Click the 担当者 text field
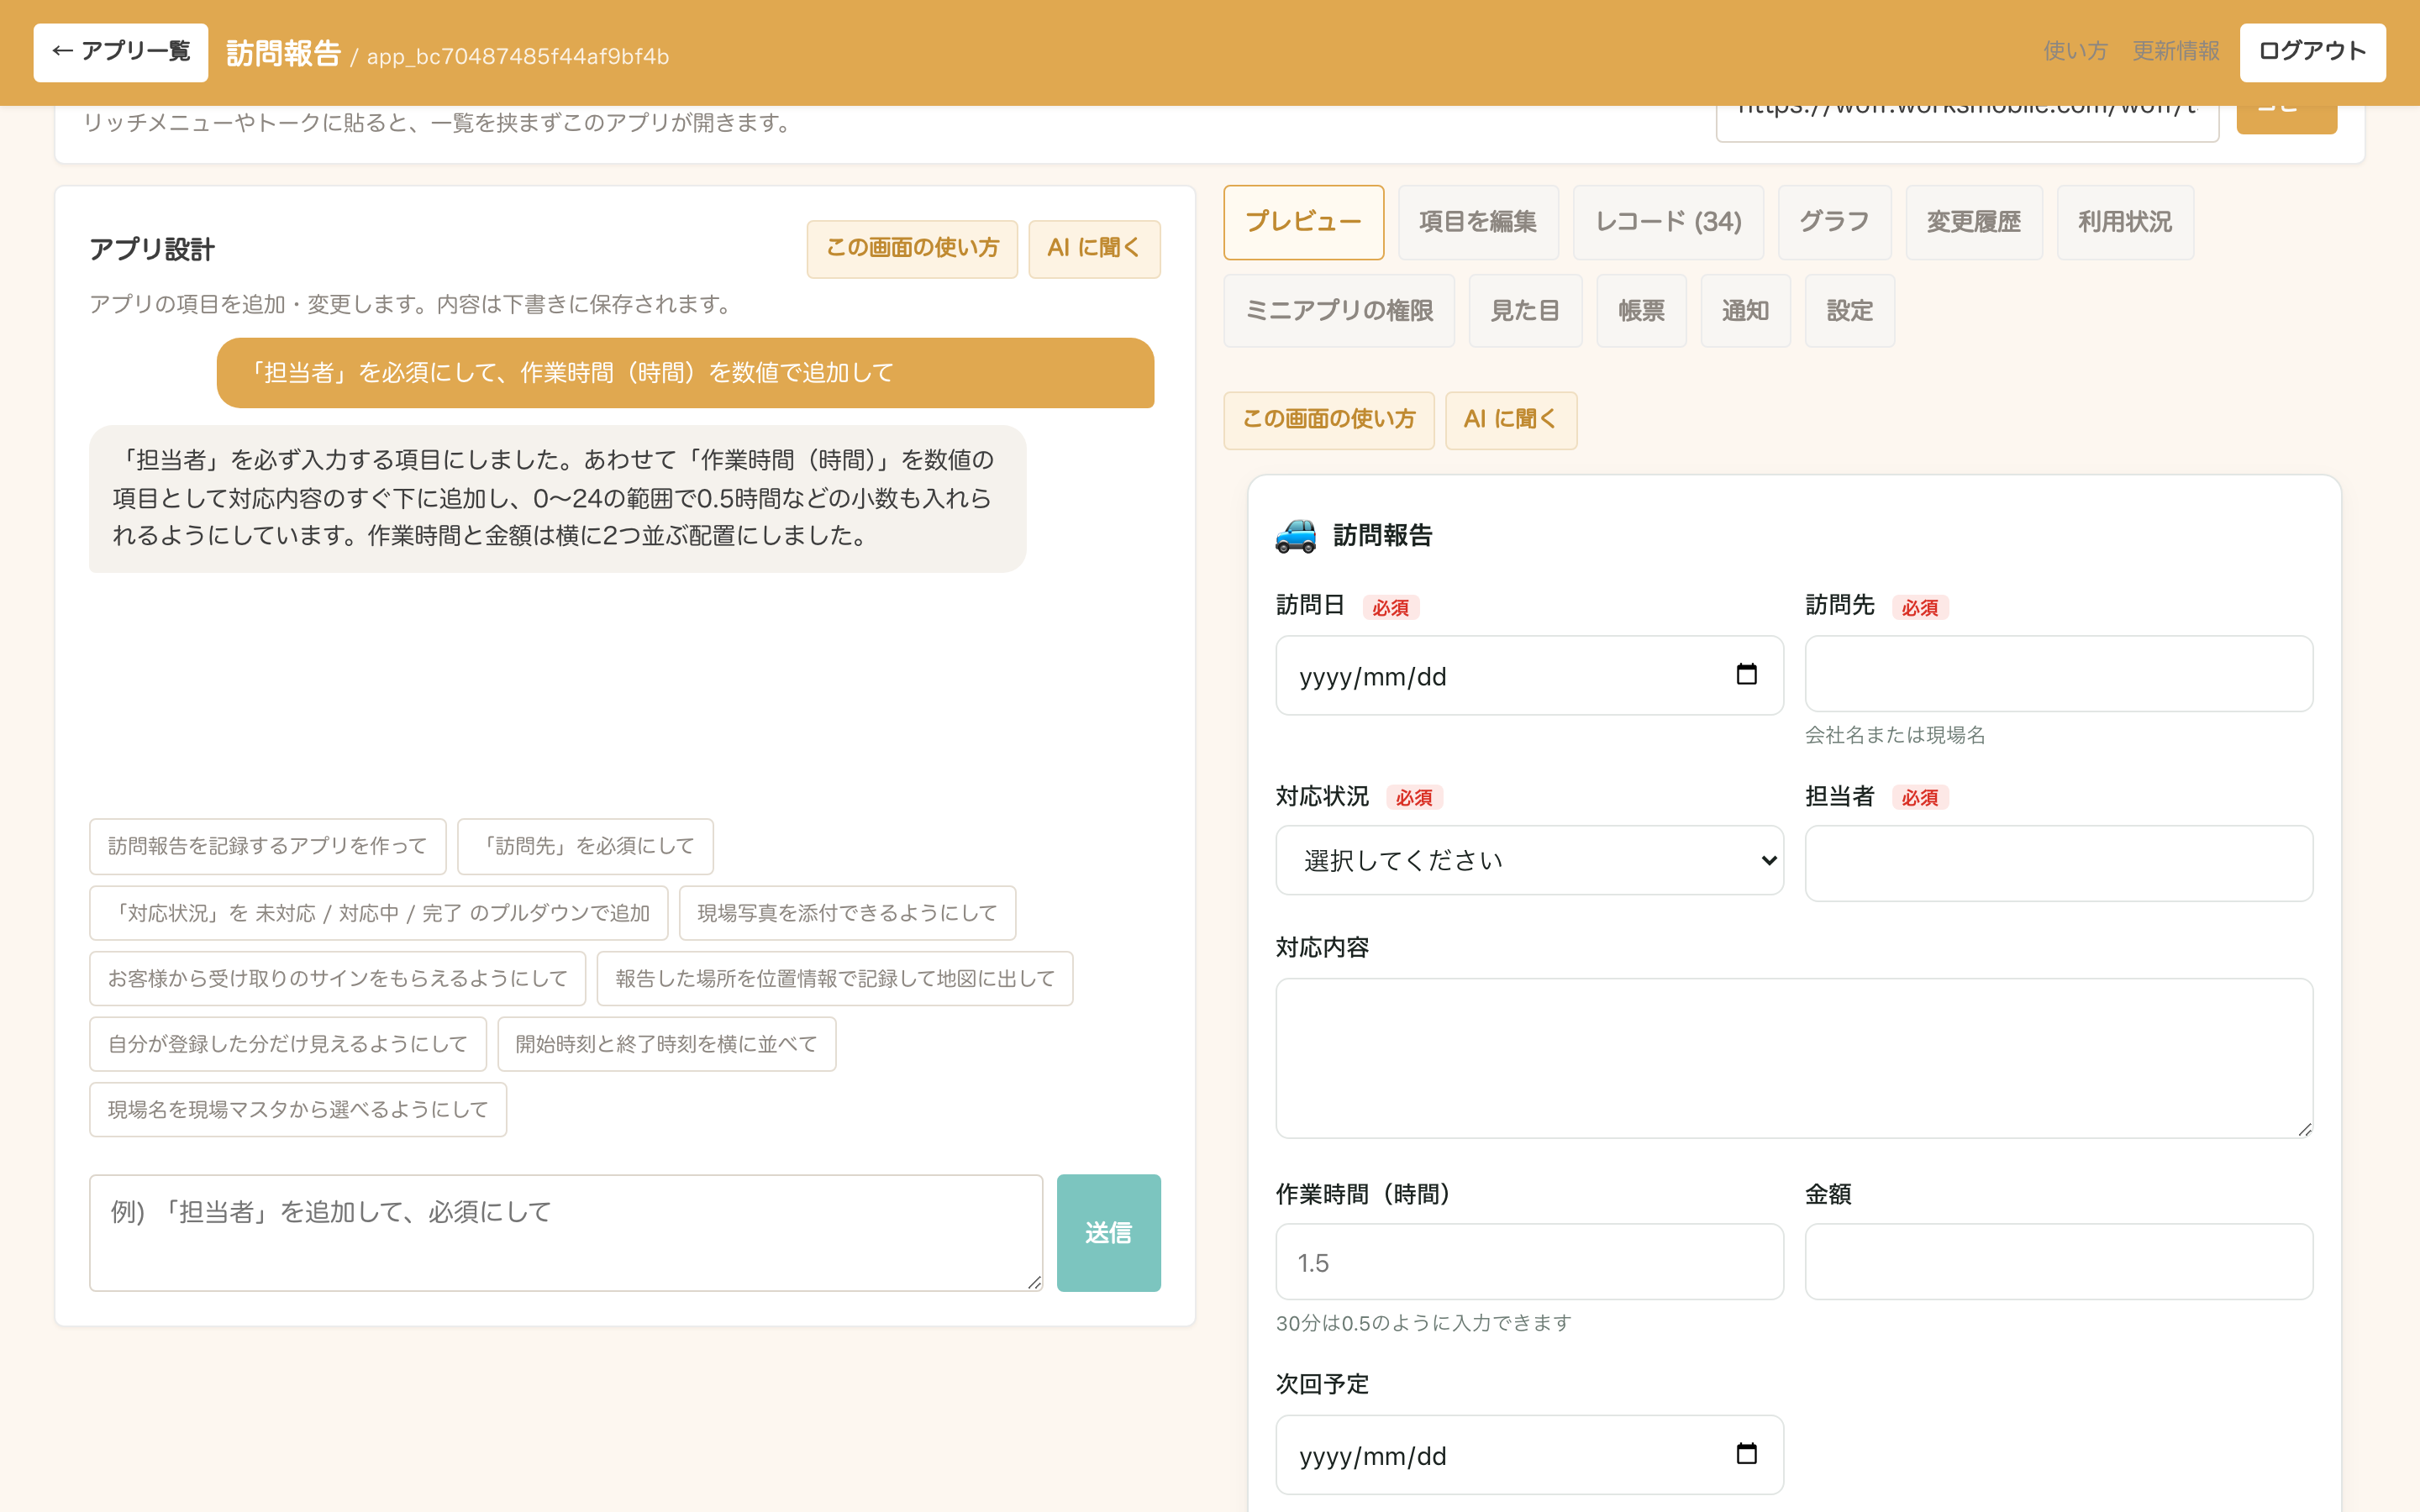 pos(2058,863)
